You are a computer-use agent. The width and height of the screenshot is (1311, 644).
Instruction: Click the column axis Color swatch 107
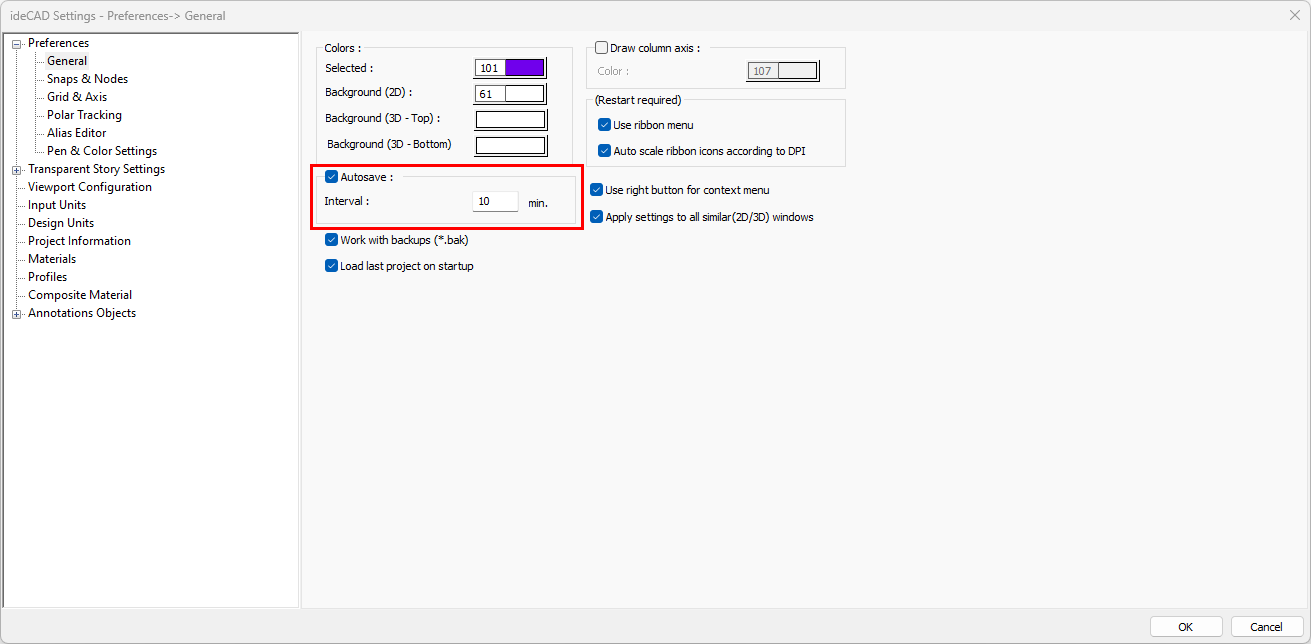click(x=783, y=71)
